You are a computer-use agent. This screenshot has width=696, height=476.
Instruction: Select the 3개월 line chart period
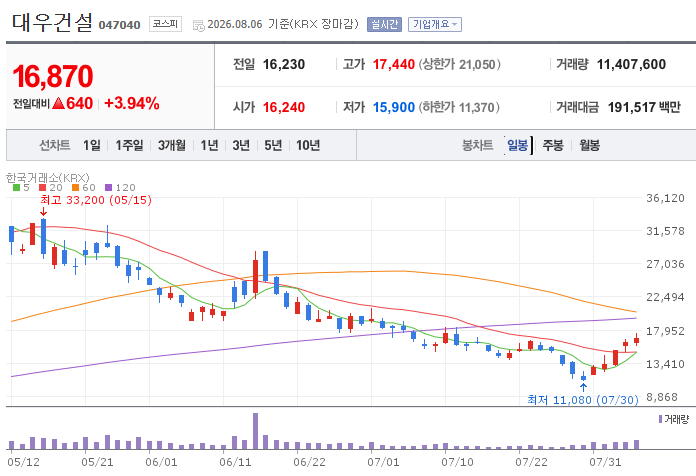[172, 145]
